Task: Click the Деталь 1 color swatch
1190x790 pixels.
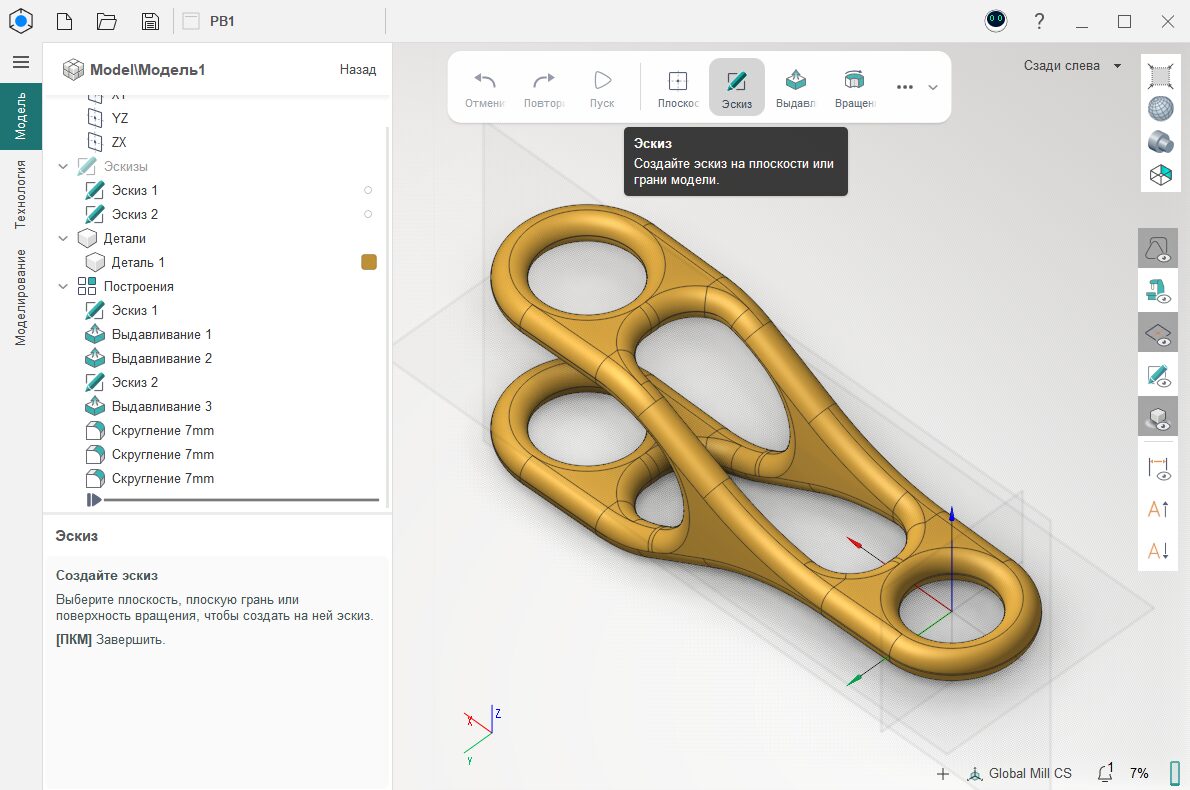Action: coord(369,262)
